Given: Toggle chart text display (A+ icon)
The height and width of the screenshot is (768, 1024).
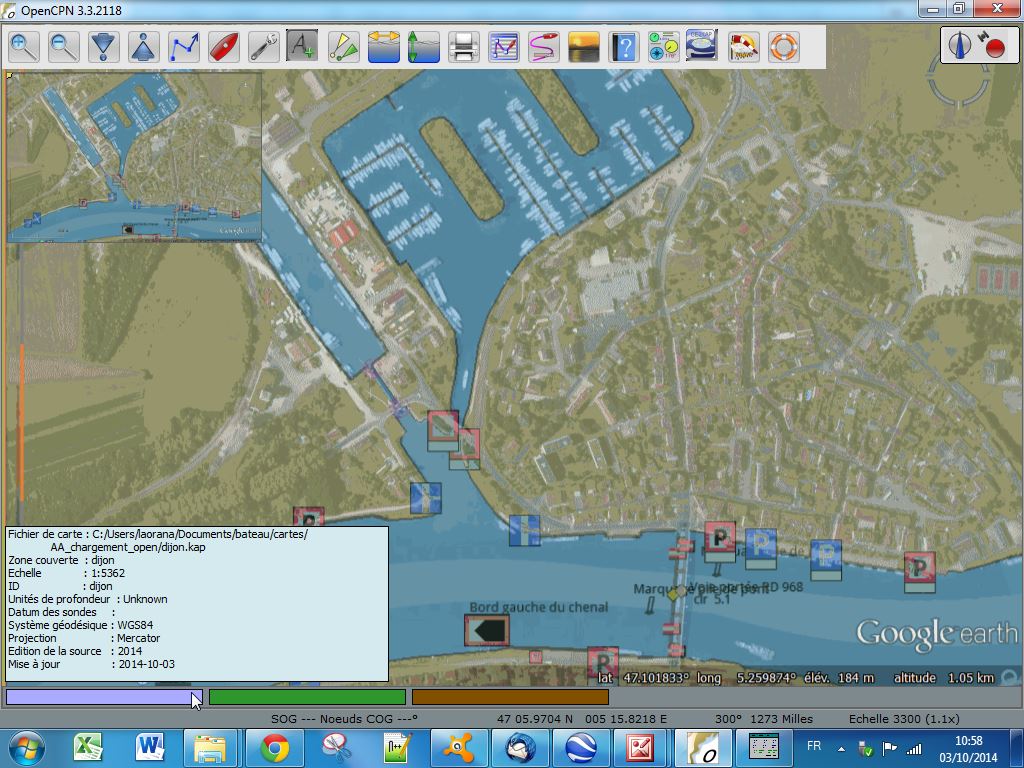Looking at the screenshot, I should coord(303,47).
